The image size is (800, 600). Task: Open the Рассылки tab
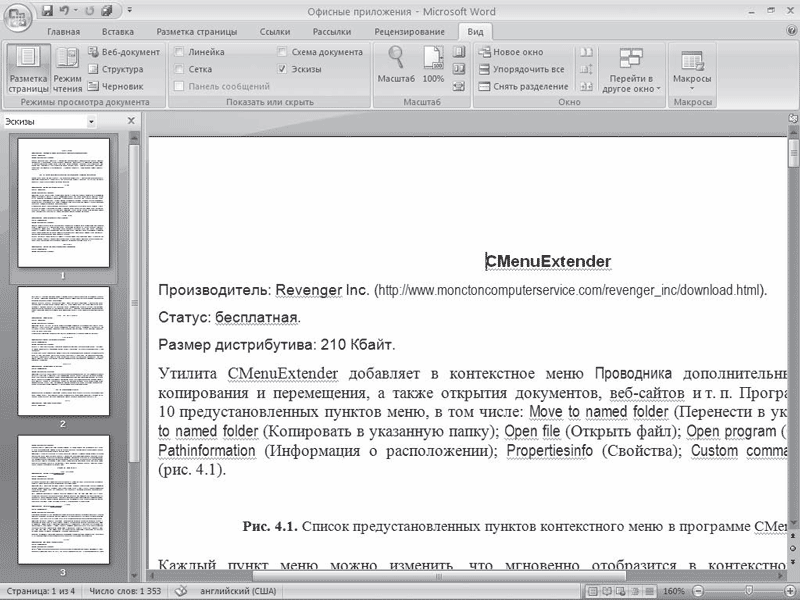[x=332, y=32]
